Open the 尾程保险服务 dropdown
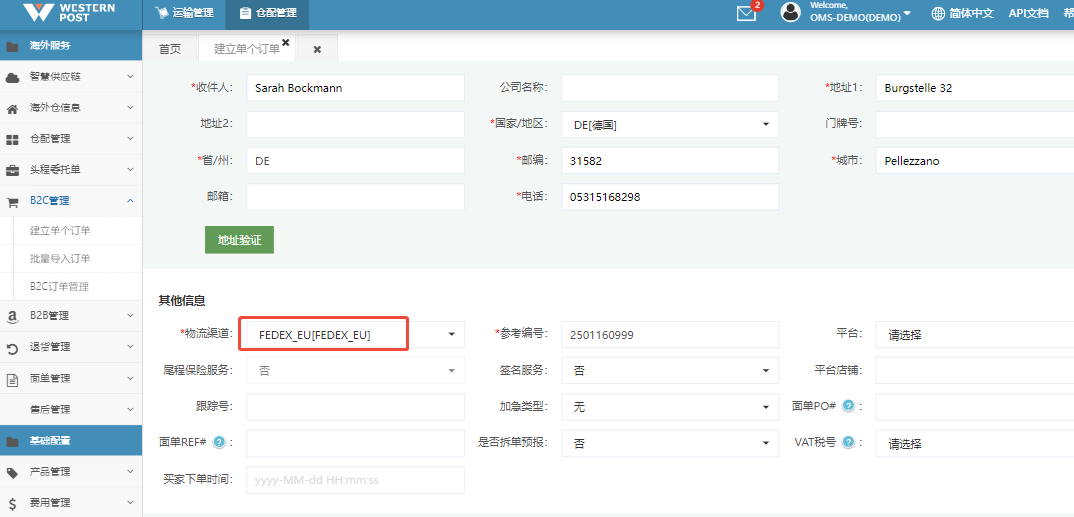Screen dimensions: 1074x517 point(355,370)
